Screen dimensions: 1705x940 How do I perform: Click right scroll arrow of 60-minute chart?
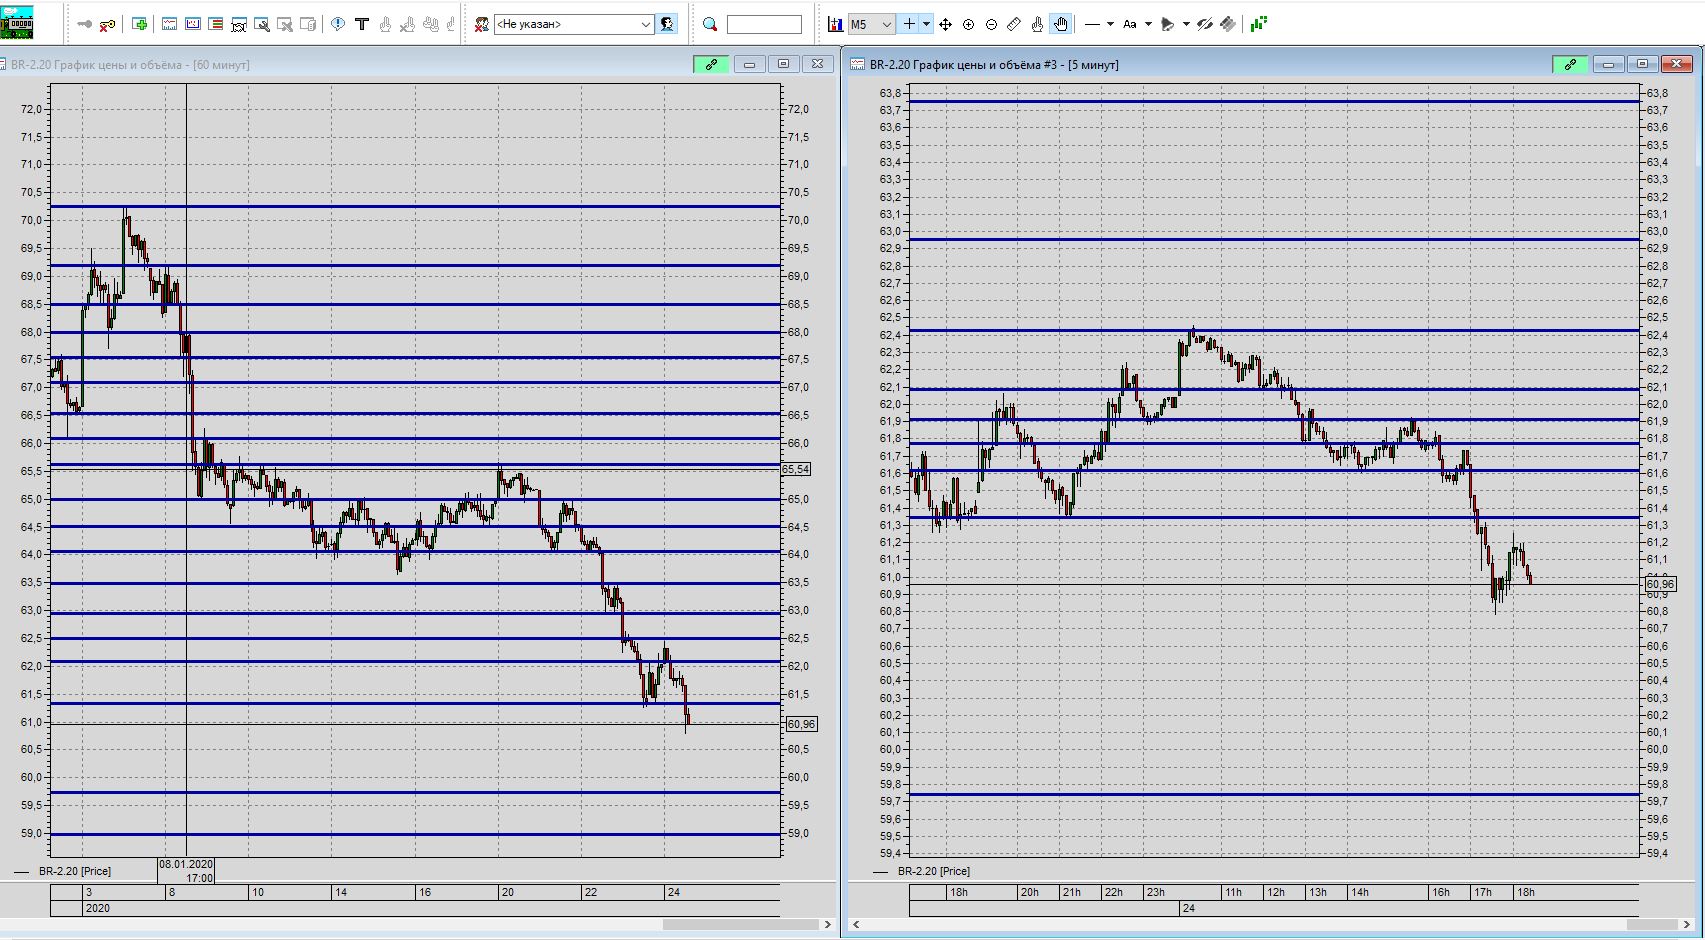[828, 925]
